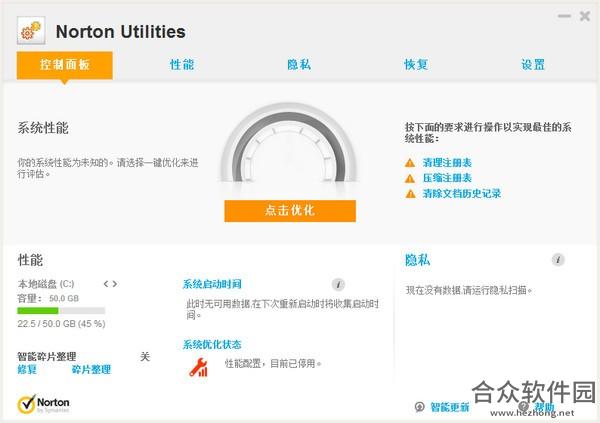Open the 清除文档历史记录 link
Viewport: 600px width, 423px height.
(462, 194)
